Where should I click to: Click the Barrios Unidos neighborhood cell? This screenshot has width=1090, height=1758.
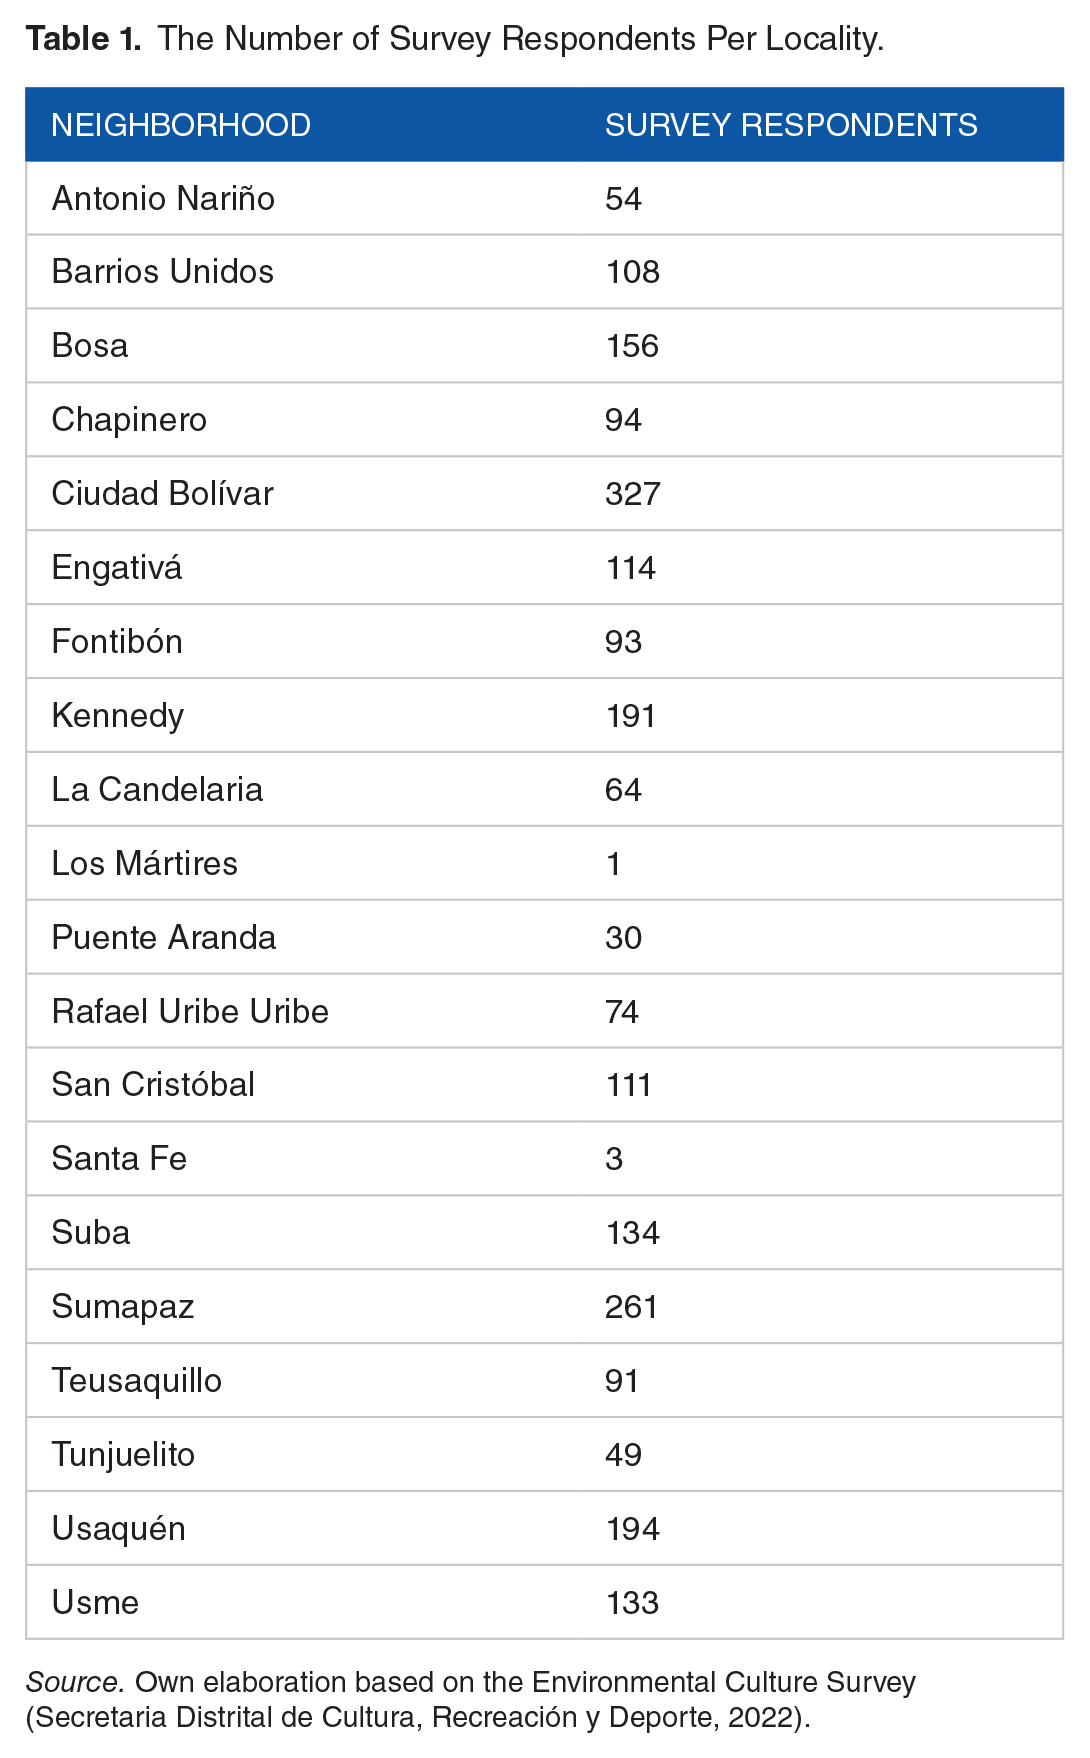click(163, 272)
